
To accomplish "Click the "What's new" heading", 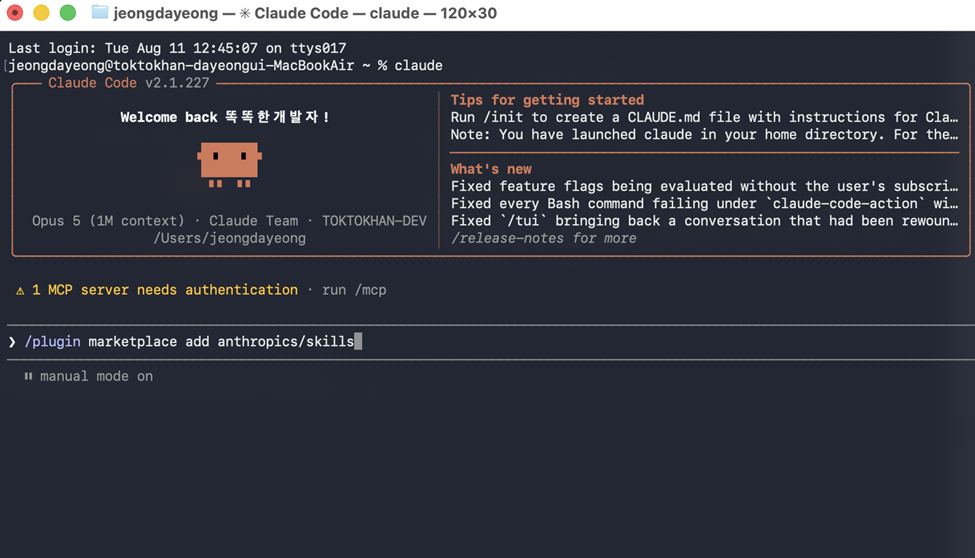I will click(x=491, y=169).
